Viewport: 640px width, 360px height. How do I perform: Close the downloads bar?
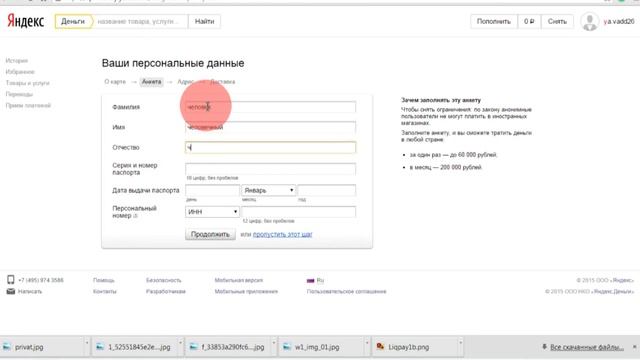(x=635, y=347)
